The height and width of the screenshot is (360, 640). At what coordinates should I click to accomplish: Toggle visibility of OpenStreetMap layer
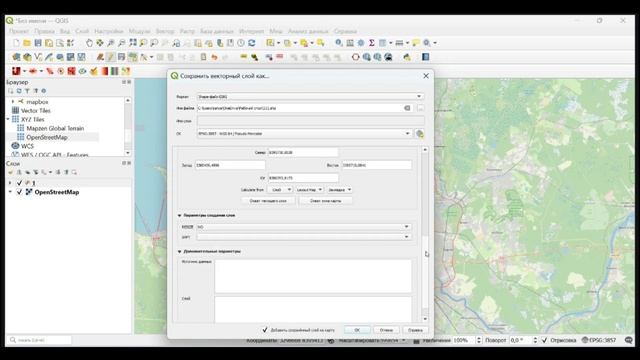[x=19, y=192]
